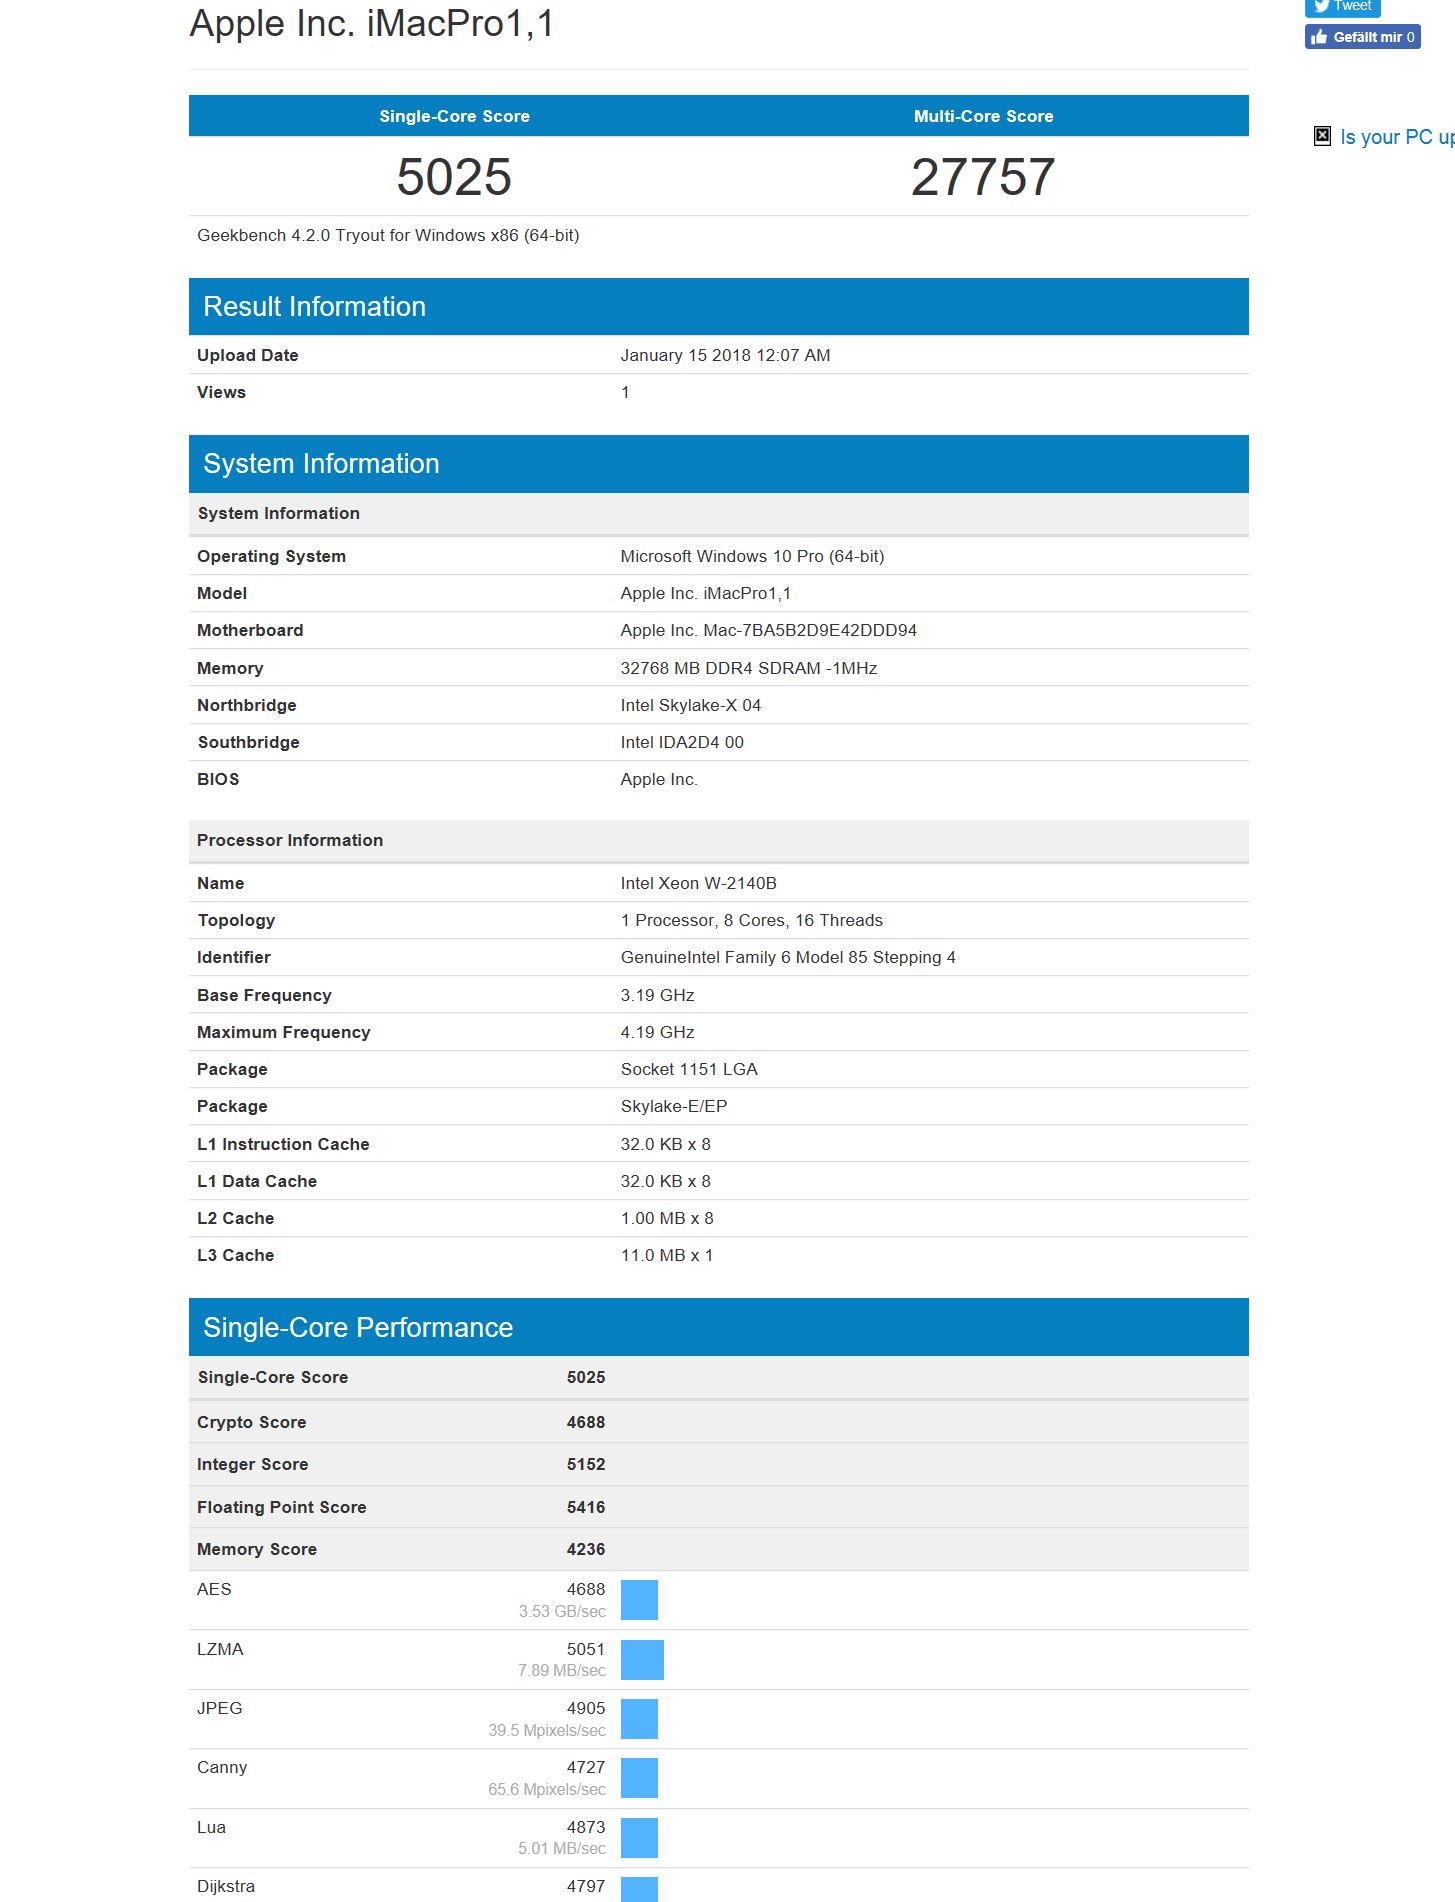Click the Processor Information subheader
Image resolution: width=1455 pixels, height=1902 pixels.
[718, 840]
